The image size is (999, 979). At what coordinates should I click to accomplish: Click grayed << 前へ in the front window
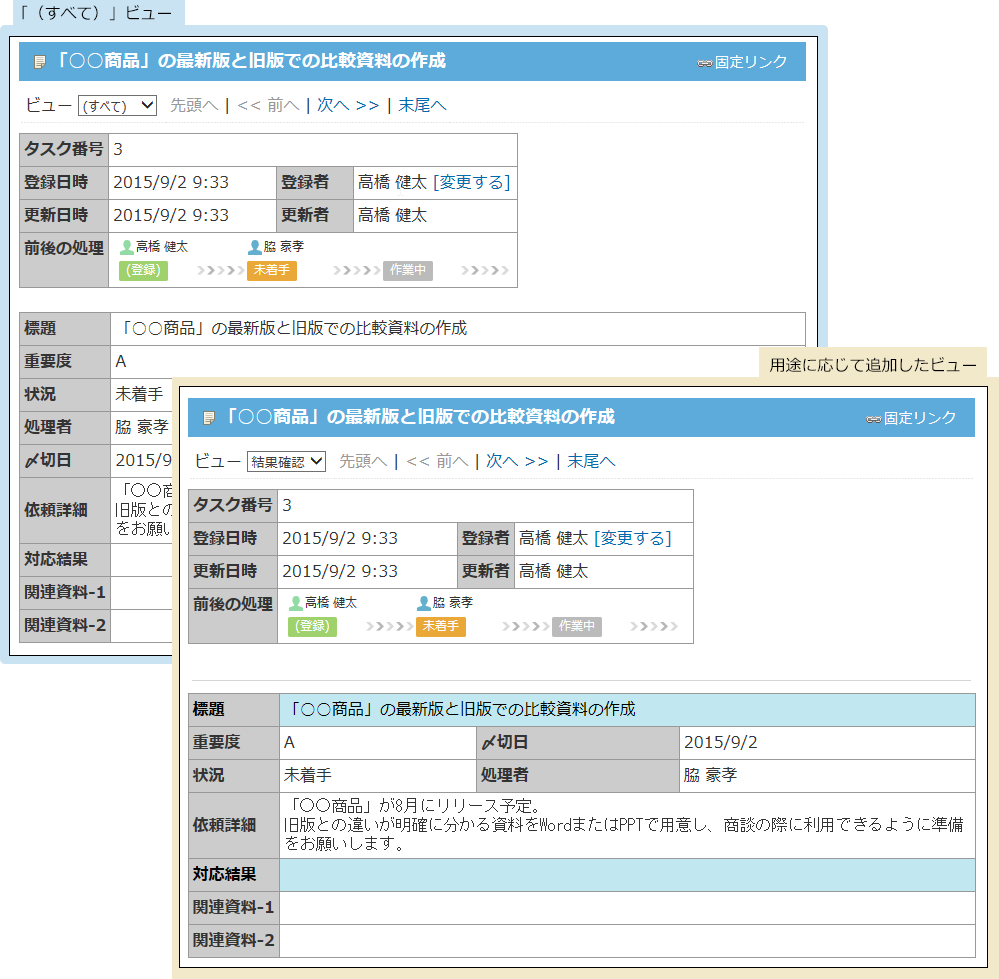tap(437, 461)
